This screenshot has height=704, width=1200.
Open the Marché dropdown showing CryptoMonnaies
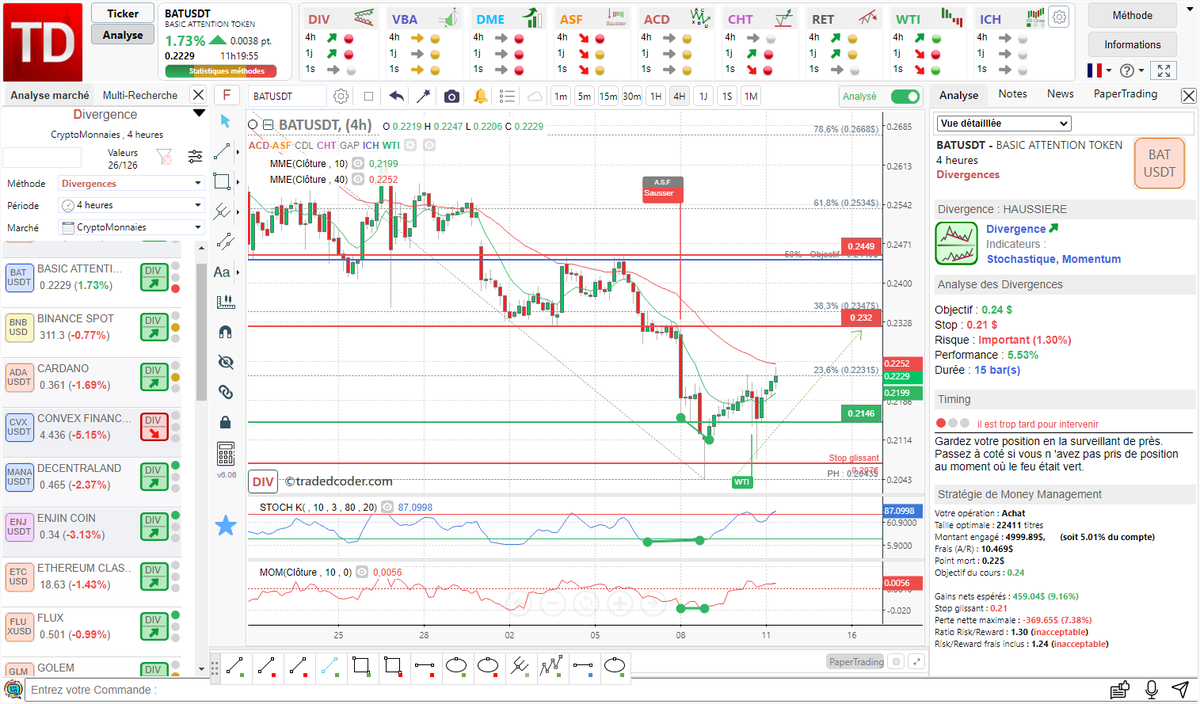tap(131, 227)
